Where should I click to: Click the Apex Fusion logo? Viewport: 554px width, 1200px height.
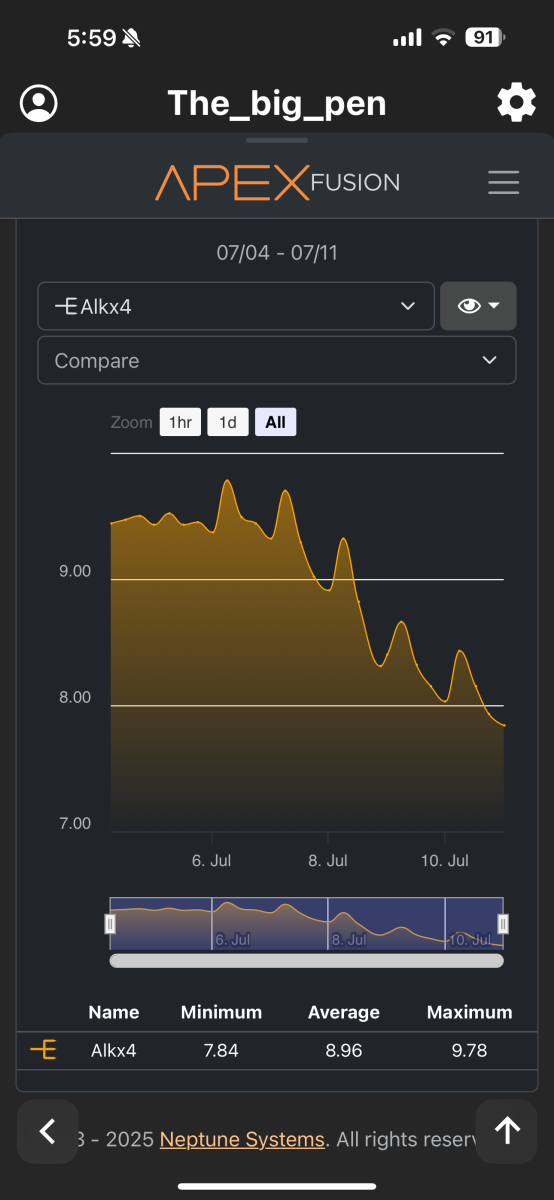(277, 182)
